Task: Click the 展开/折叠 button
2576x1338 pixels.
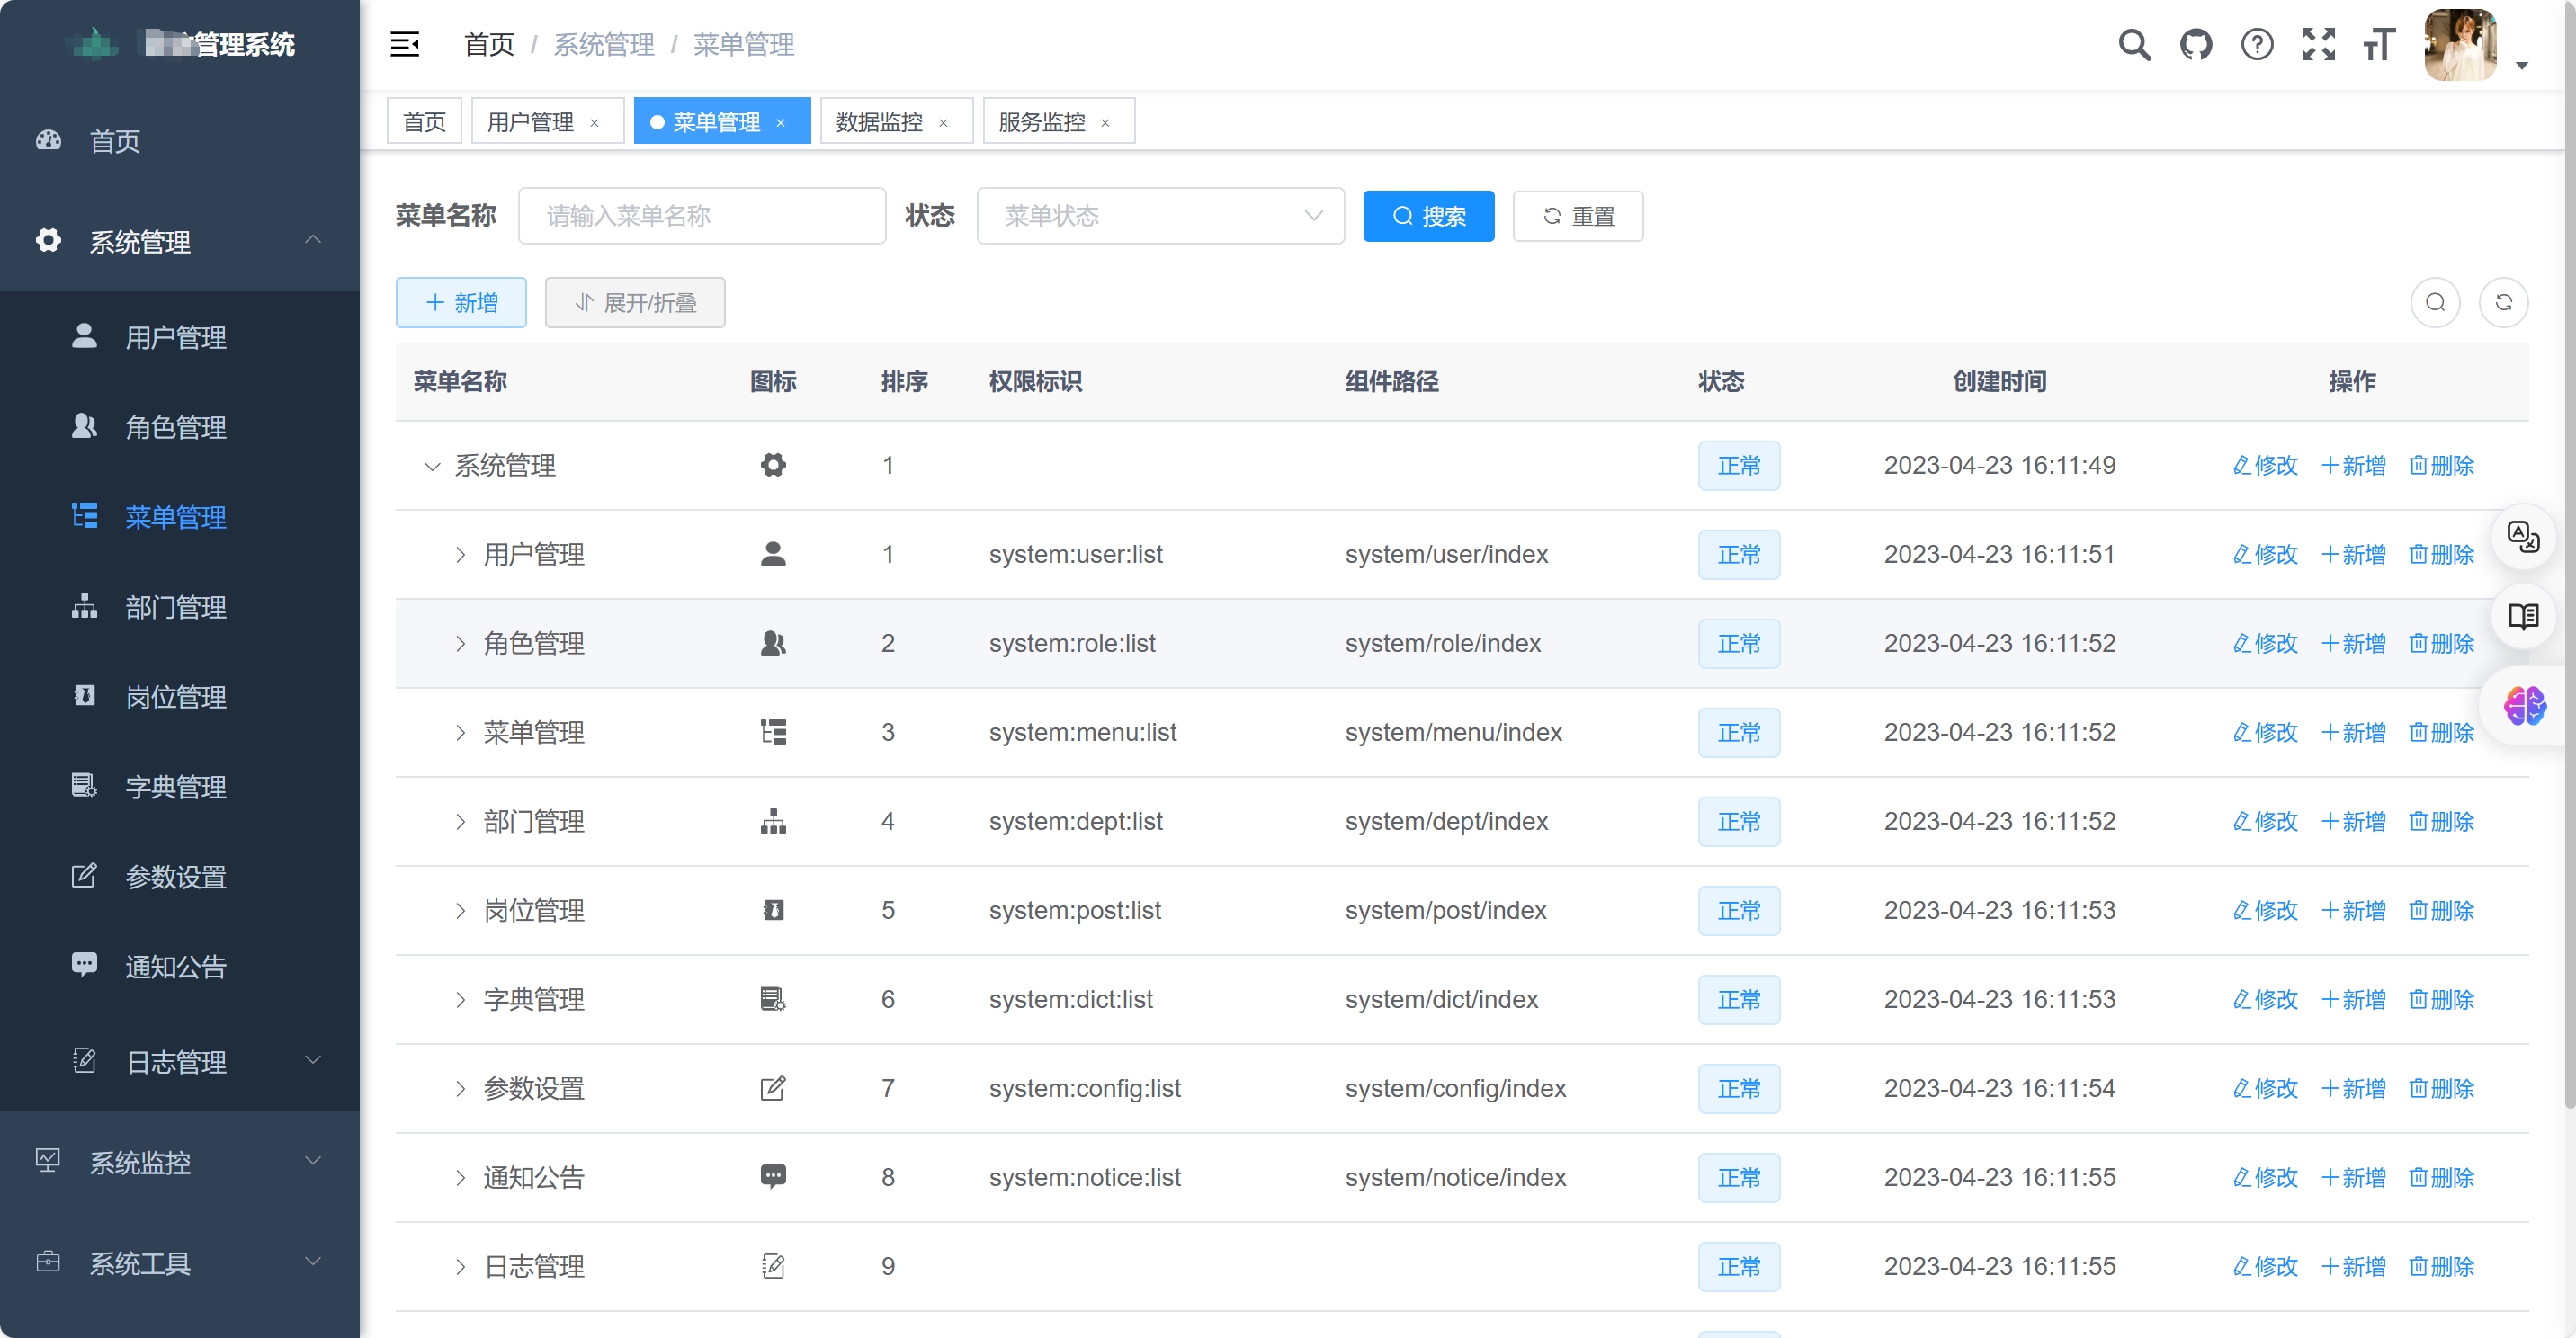Action: pos(635,302)
